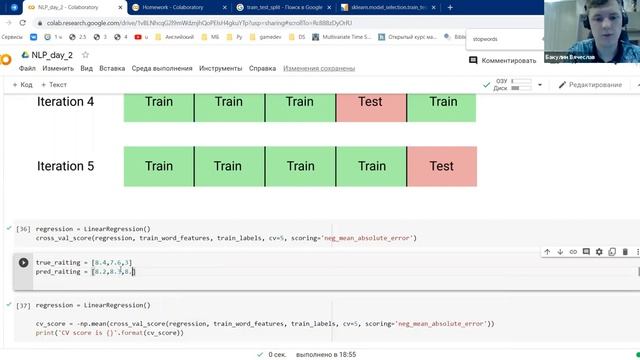Click the print CV score line in cell 37
Viewport: 640px width, 360px height.
point(109,333)
